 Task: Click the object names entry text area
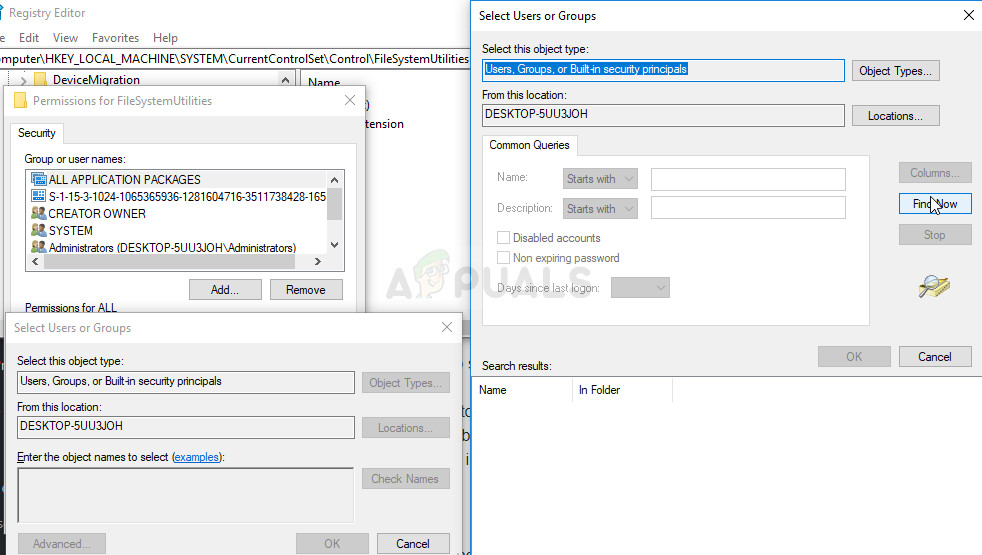[x=185, y=495]
